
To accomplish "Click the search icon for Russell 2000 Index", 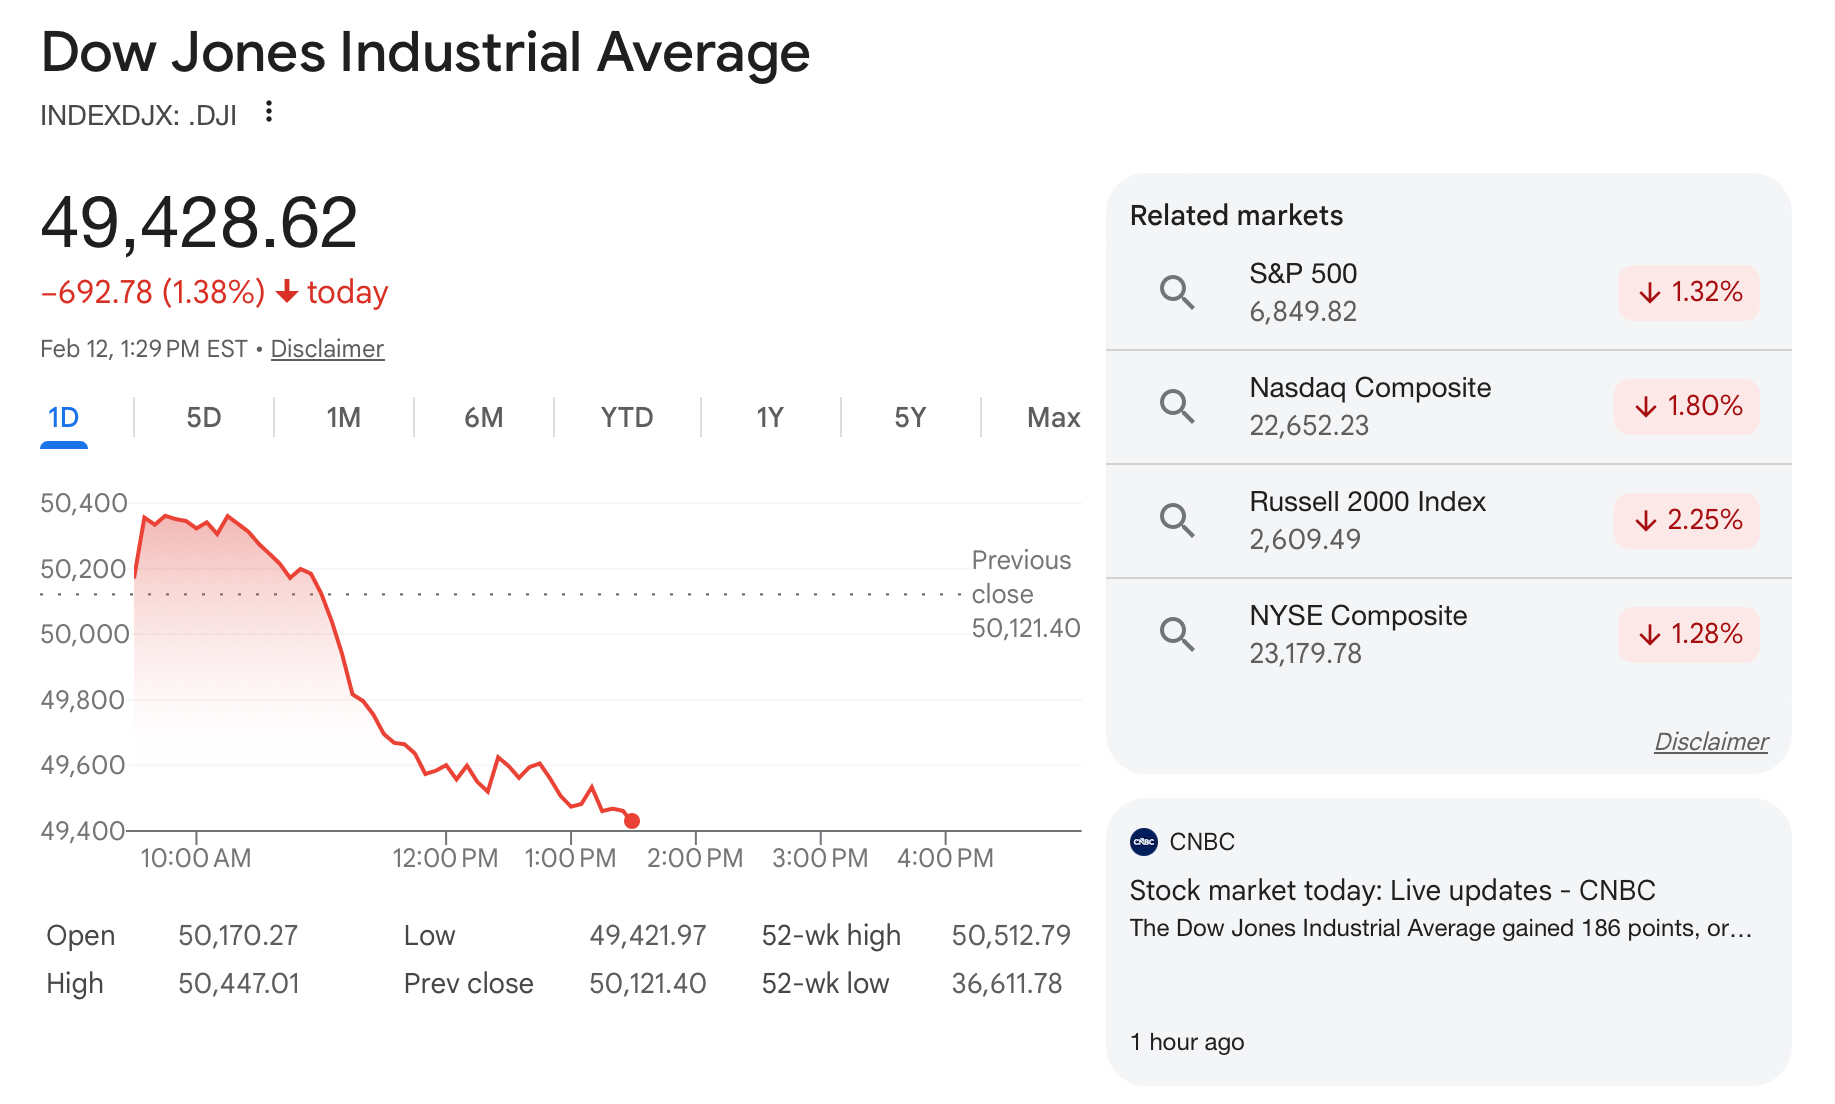I will click(1177, 520).
